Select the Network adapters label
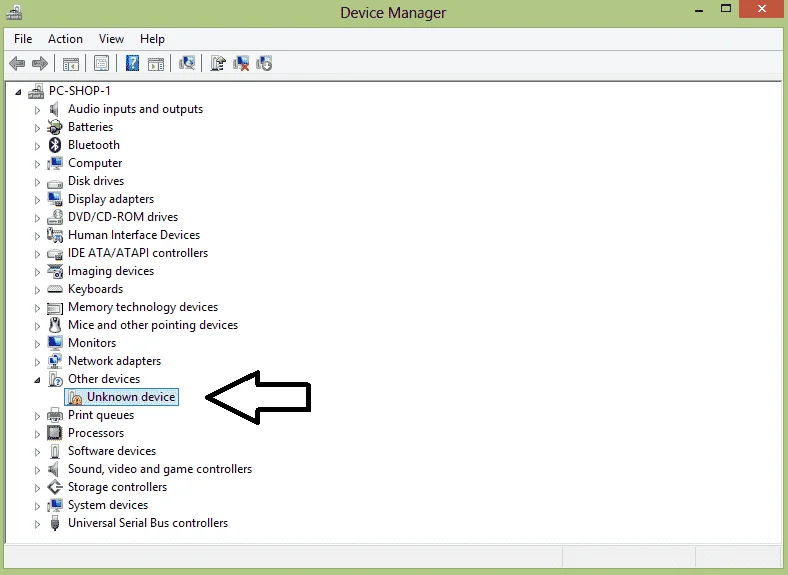The image size is (788, 575). pos(115,361)
